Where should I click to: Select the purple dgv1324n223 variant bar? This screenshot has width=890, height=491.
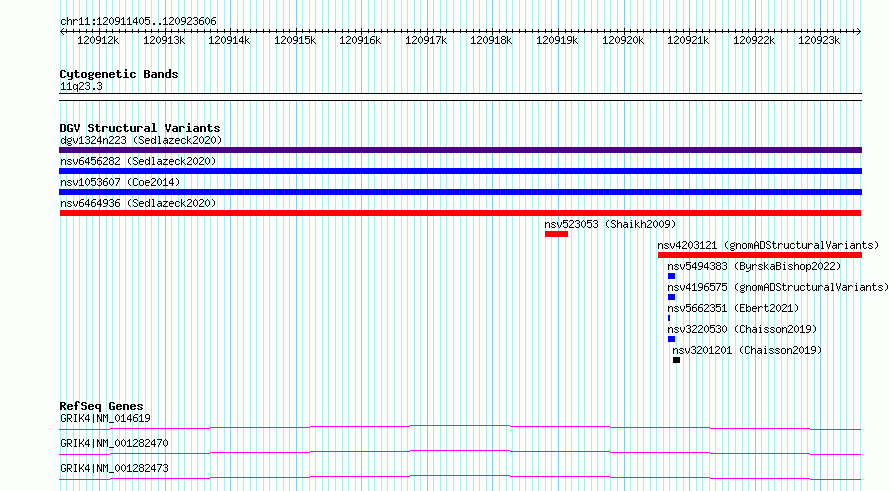[x=460, y=150]
